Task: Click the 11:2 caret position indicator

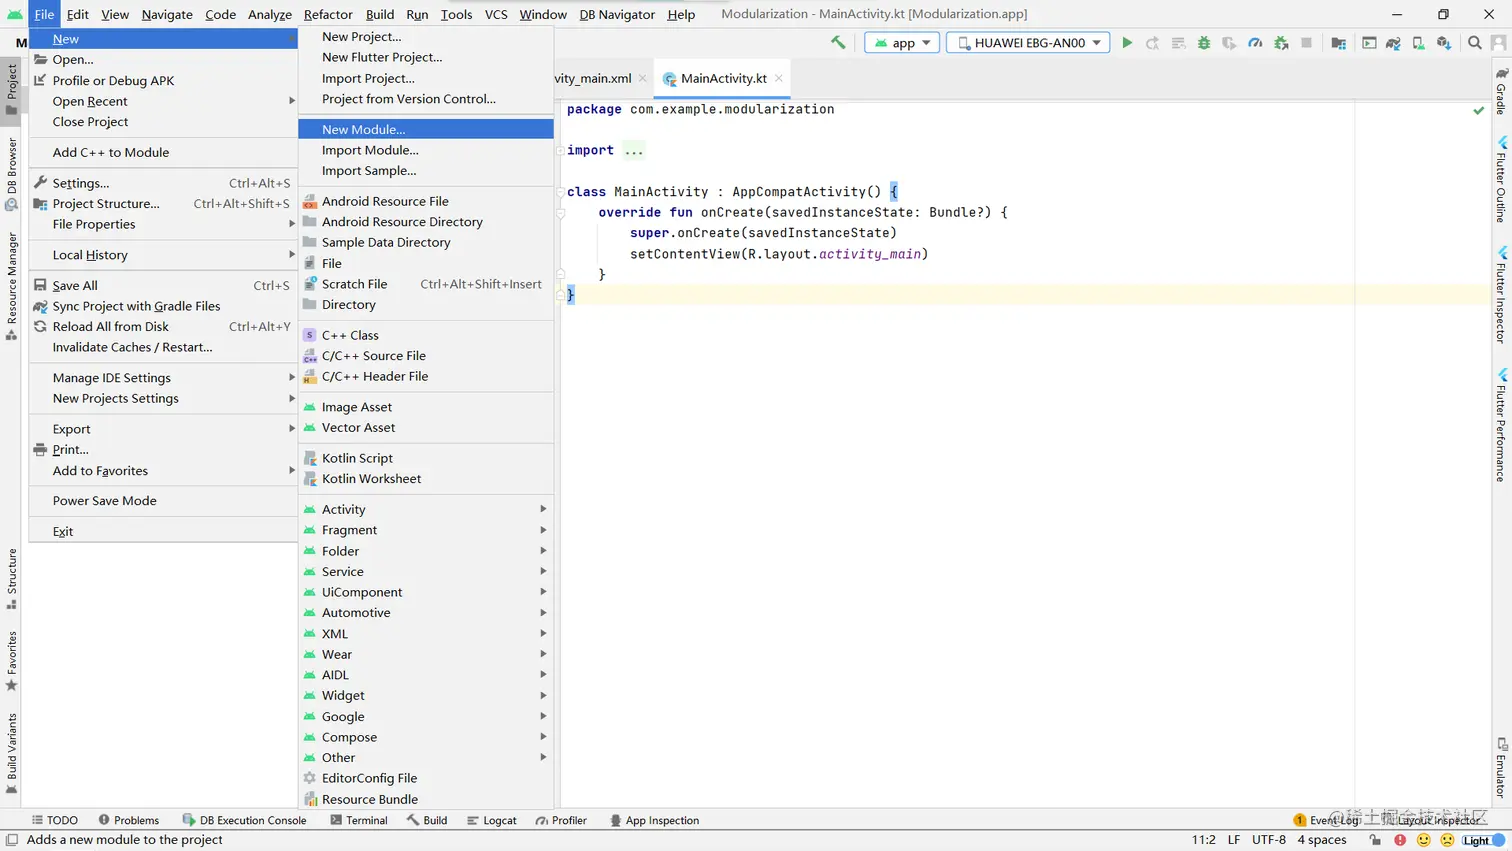Action: pyautogui.click(x=1204, y=840)
